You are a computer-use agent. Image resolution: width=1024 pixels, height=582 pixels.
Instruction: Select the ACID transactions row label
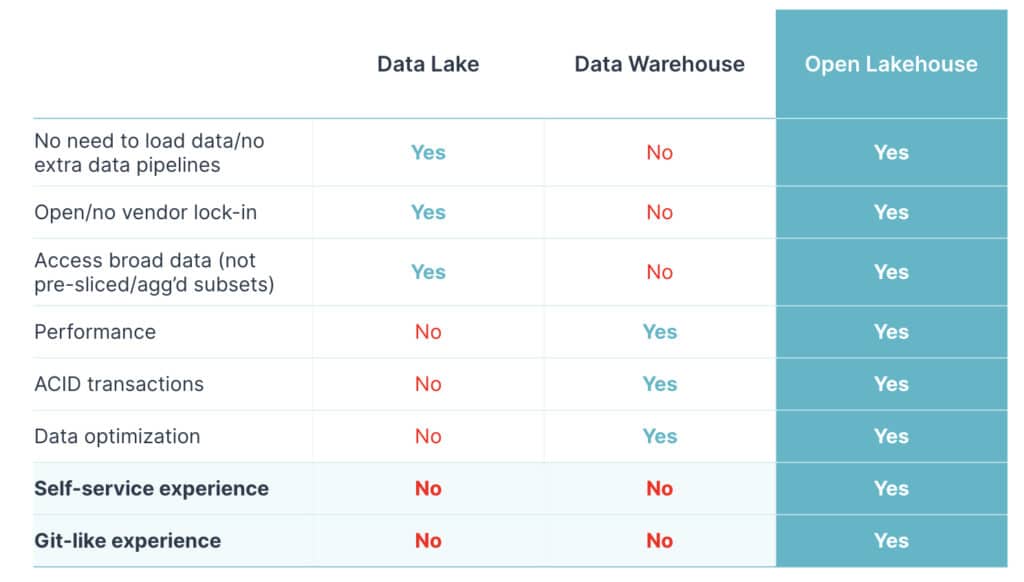click(119, 384)
